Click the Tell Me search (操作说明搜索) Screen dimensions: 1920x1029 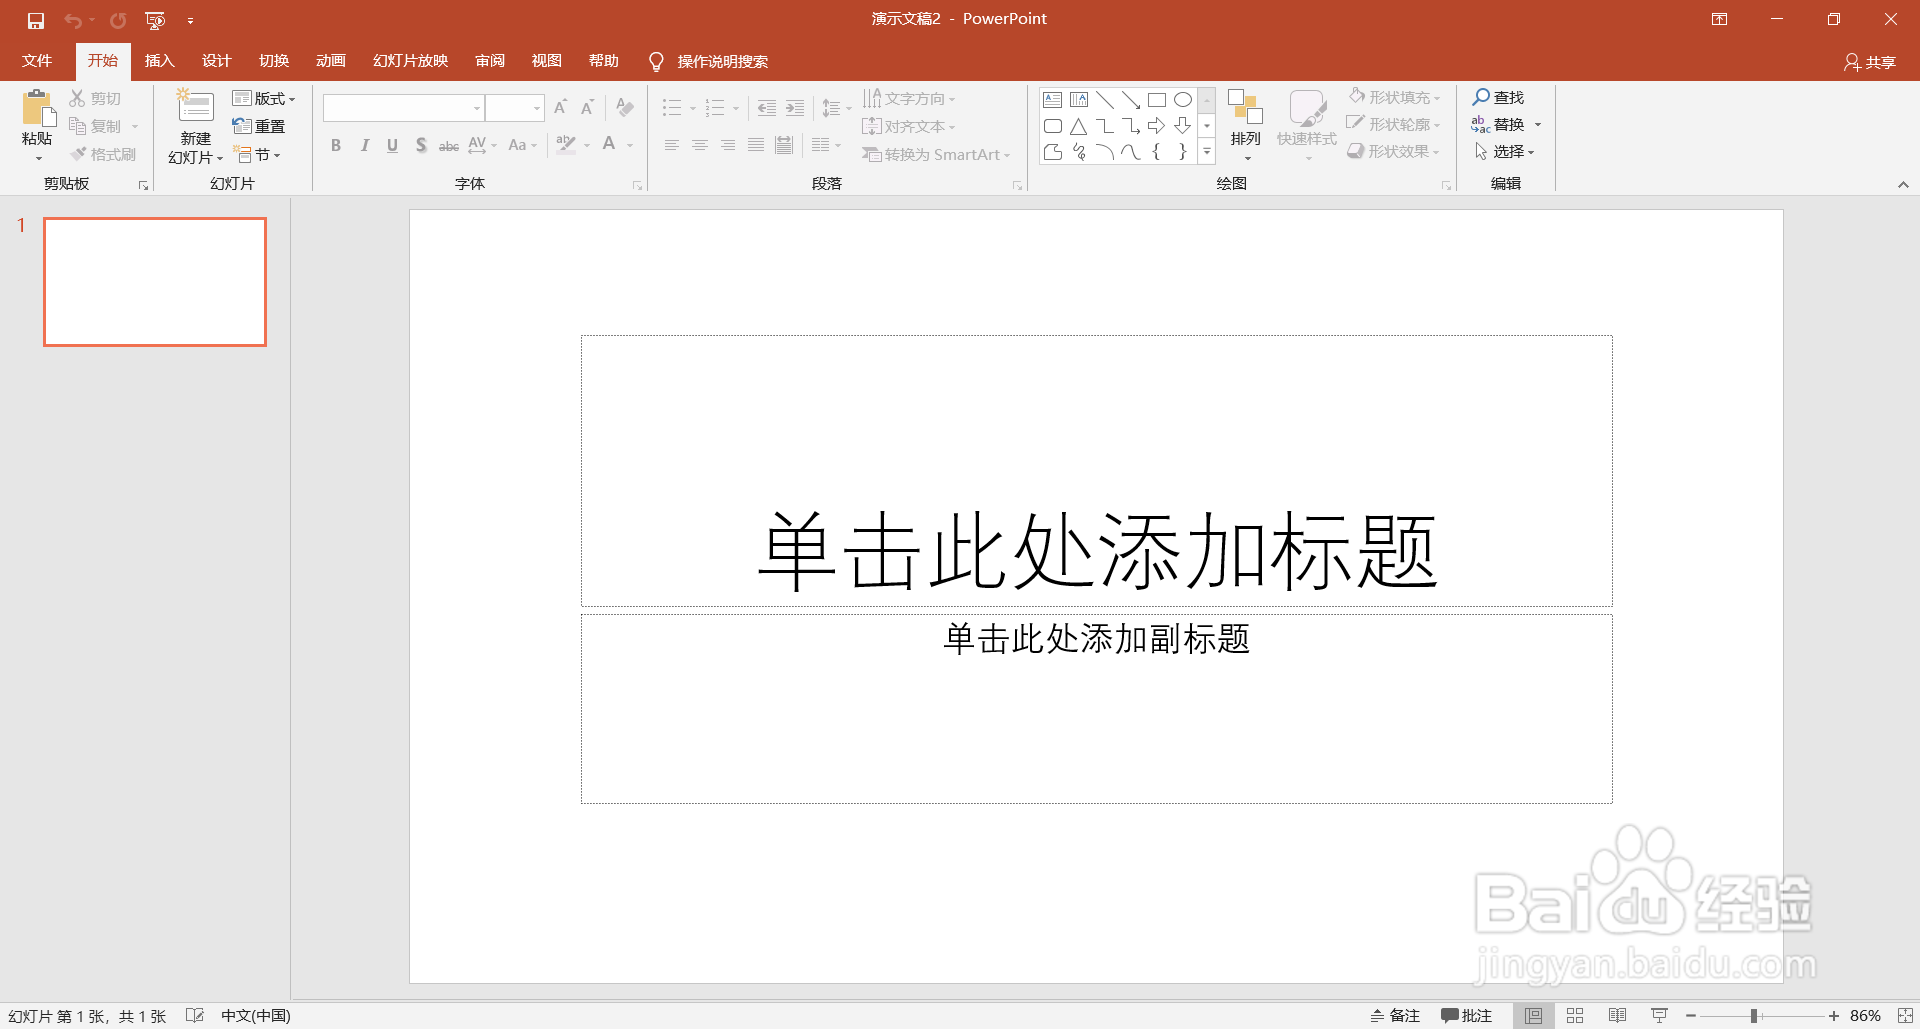pos(709,62)
